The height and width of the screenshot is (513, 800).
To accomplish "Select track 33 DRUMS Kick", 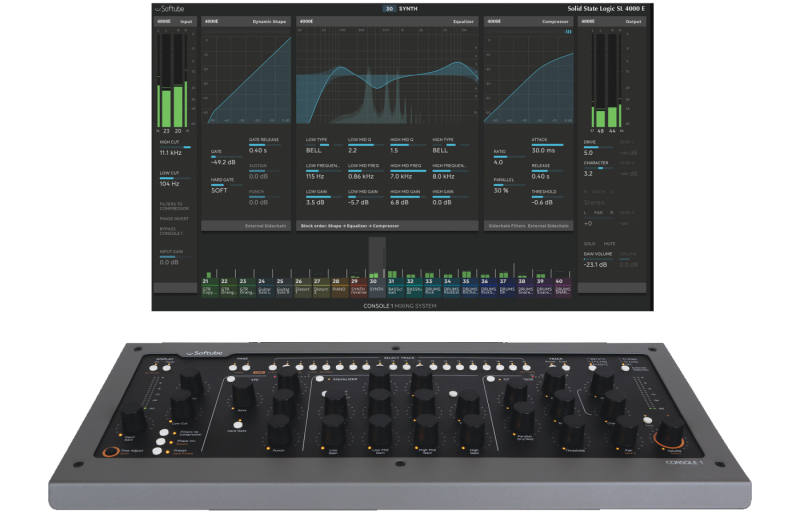I will tap(433, 287).
